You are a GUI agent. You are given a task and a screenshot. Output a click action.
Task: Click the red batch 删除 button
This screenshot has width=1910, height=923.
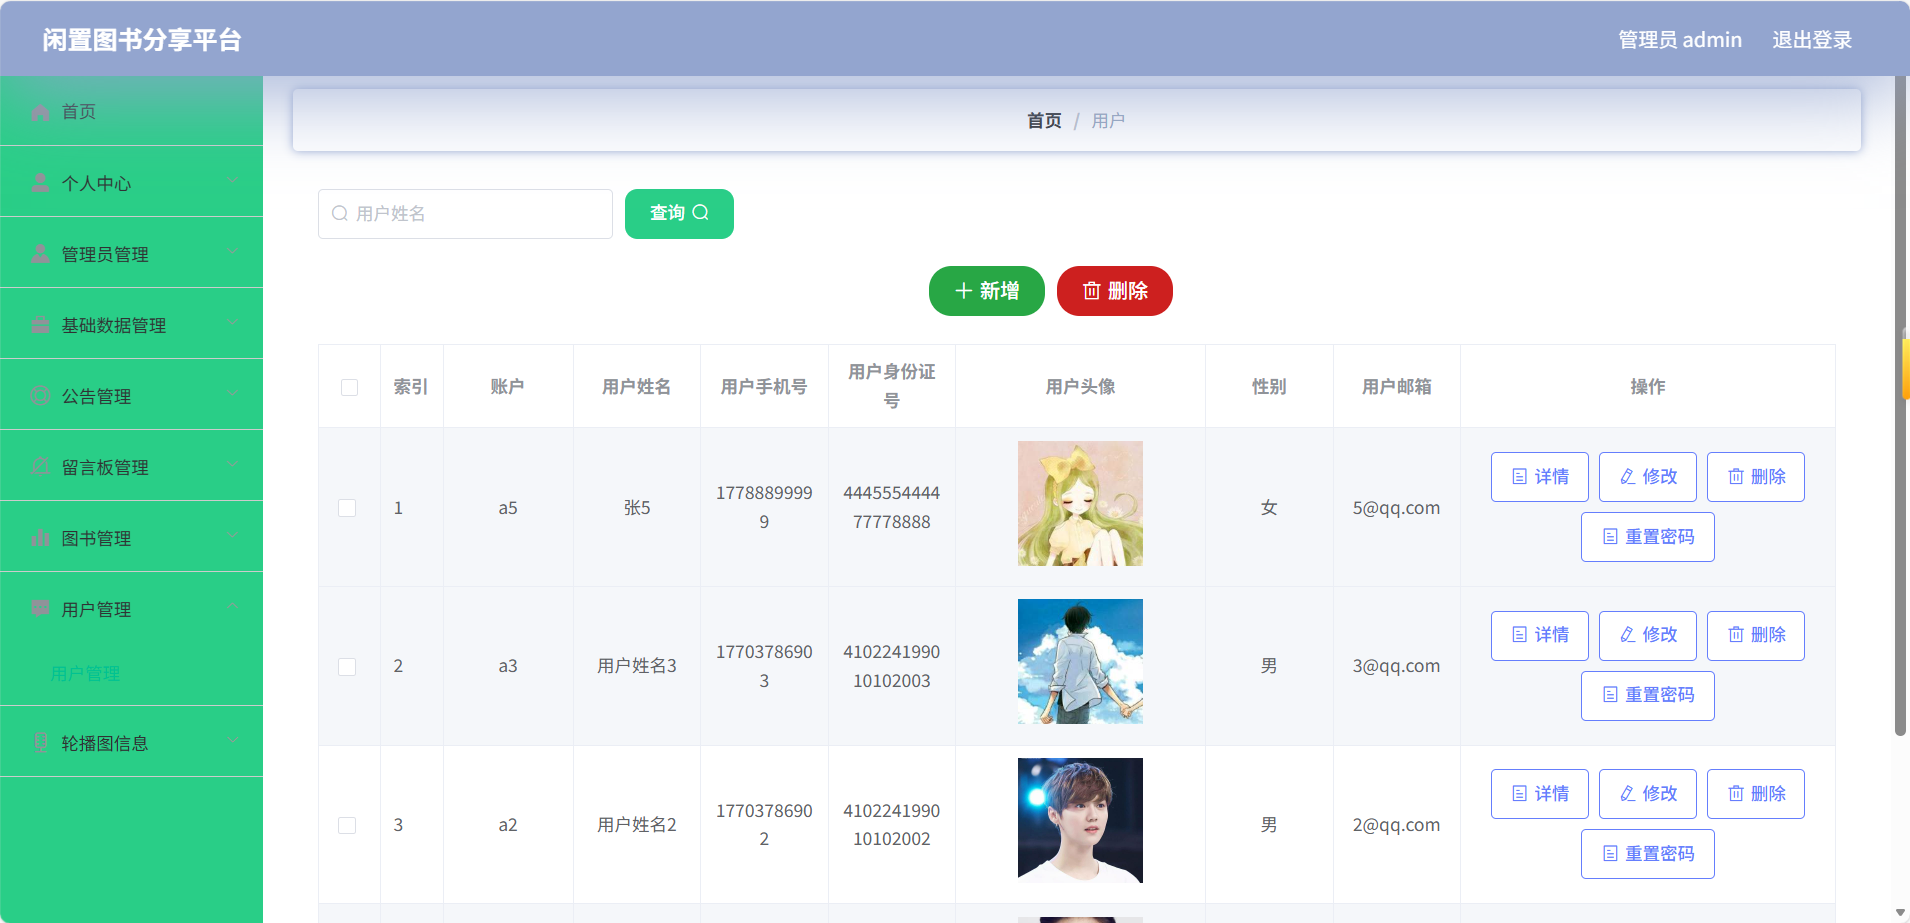pyautogui.click(x=1115, y=291)
